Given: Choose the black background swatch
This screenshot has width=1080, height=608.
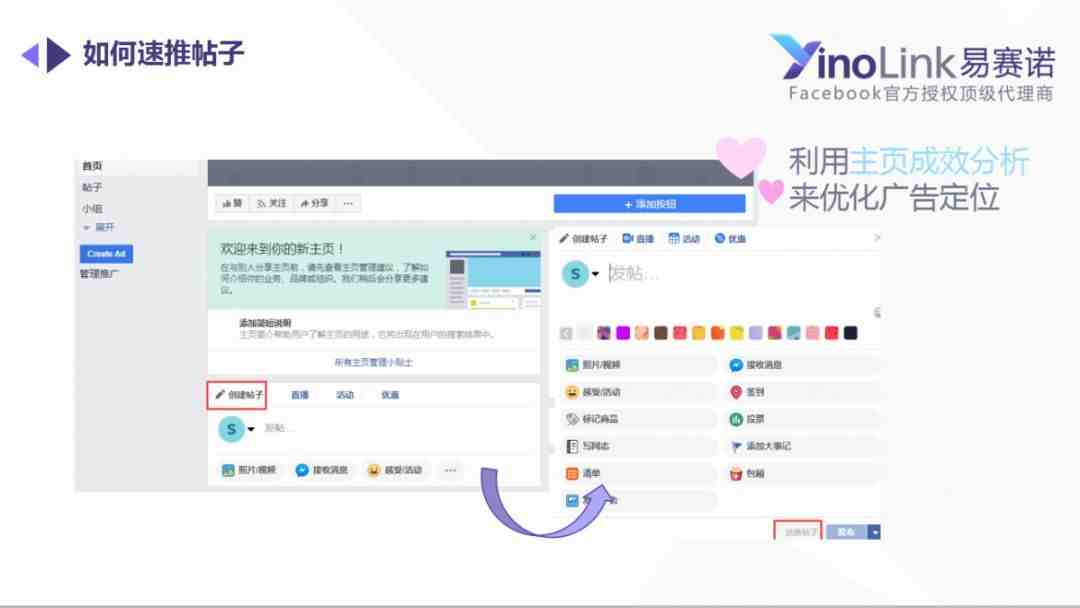Looking at the screenshot, I should [x=851, y=333].
